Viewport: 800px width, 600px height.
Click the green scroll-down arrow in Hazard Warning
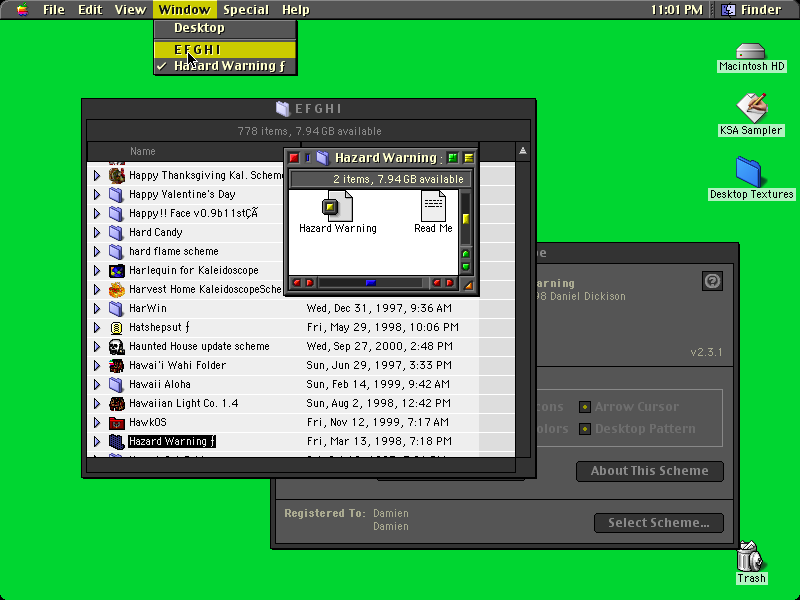[x=466, y=267]
